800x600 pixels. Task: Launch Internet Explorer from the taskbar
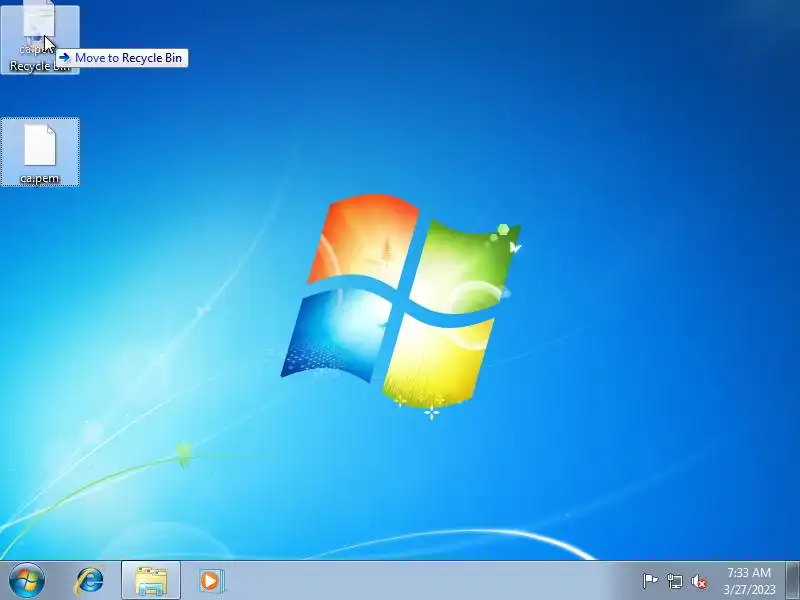coord(90,581)
